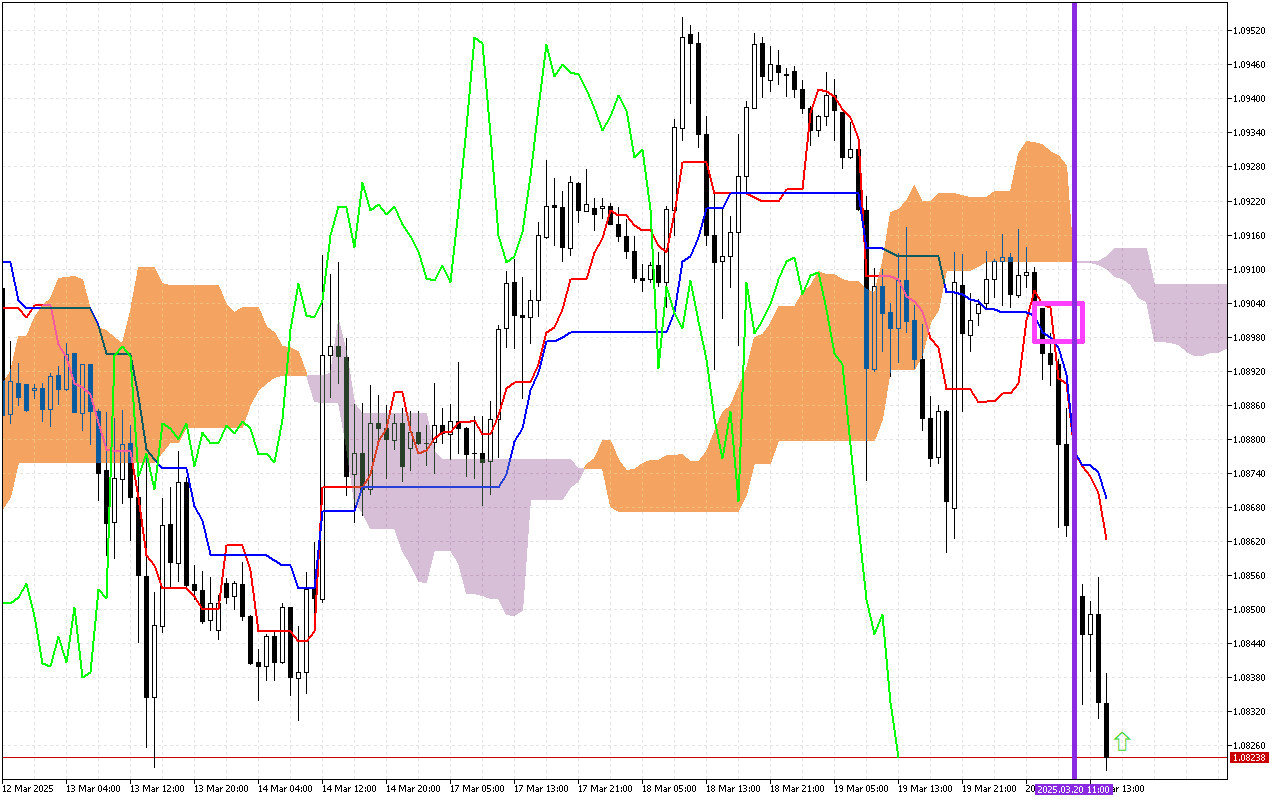This screenshot has height=800, width=1280.
Task: Pick the 19 Mar 21:00 time label
Action: point(988,789)
